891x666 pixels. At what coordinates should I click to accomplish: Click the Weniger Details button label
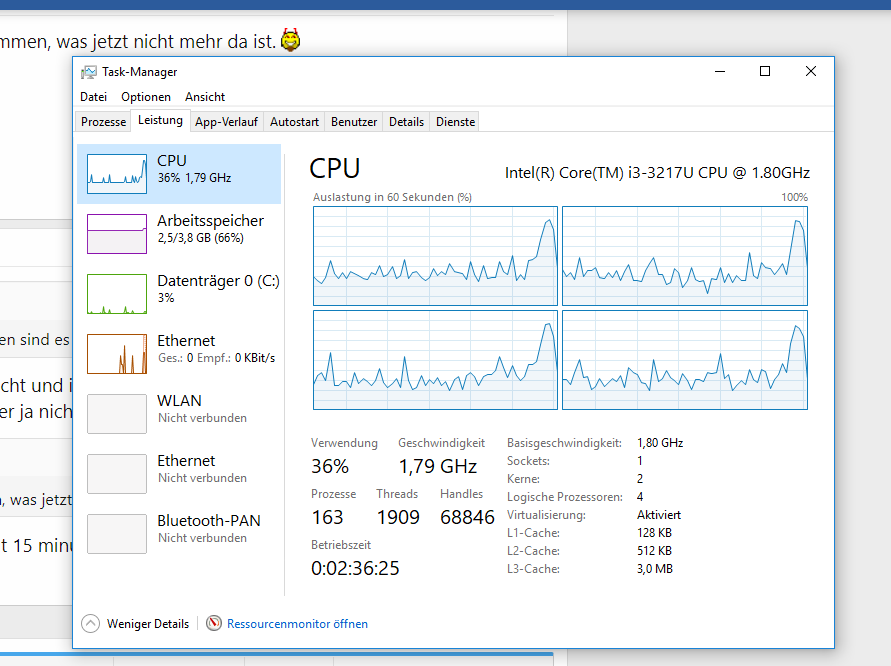tap(148, 624)
